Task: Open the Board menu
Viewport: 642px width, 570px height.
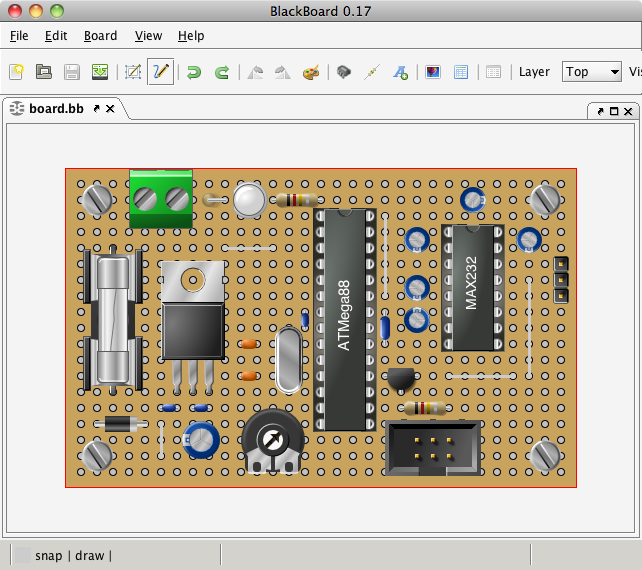Action: point(100,36)
